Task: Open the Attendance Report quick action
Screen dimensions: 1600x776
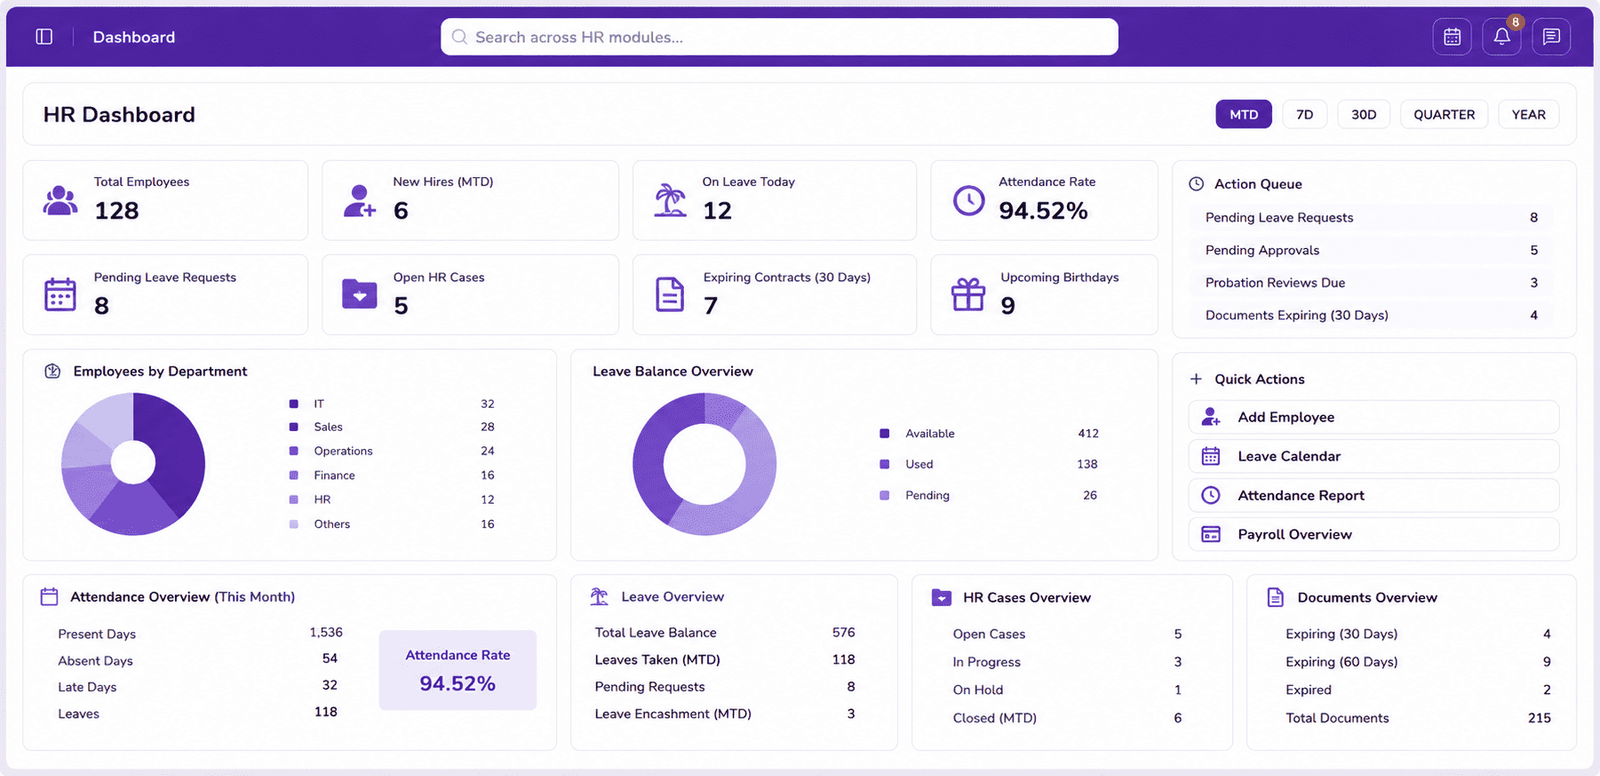Action: pyautogui.click(x=1374, y=495)
